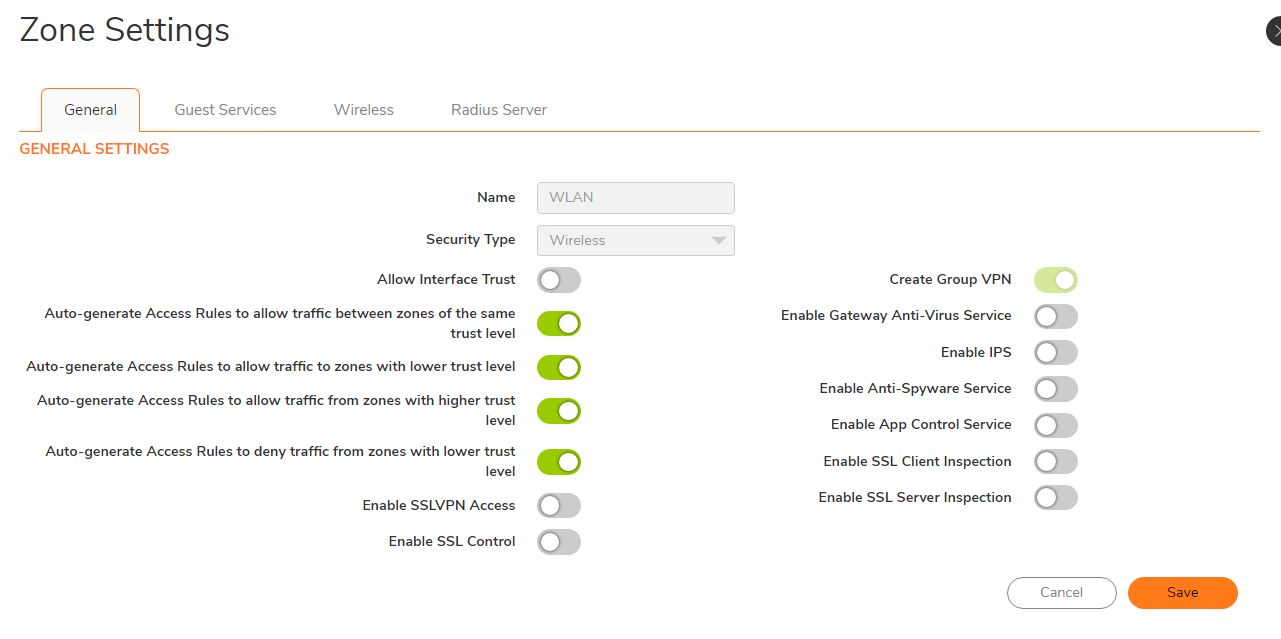The image size is (1281, 639).
Task: Toggle Create Group VPN switch
Action: coord(1056,280)
